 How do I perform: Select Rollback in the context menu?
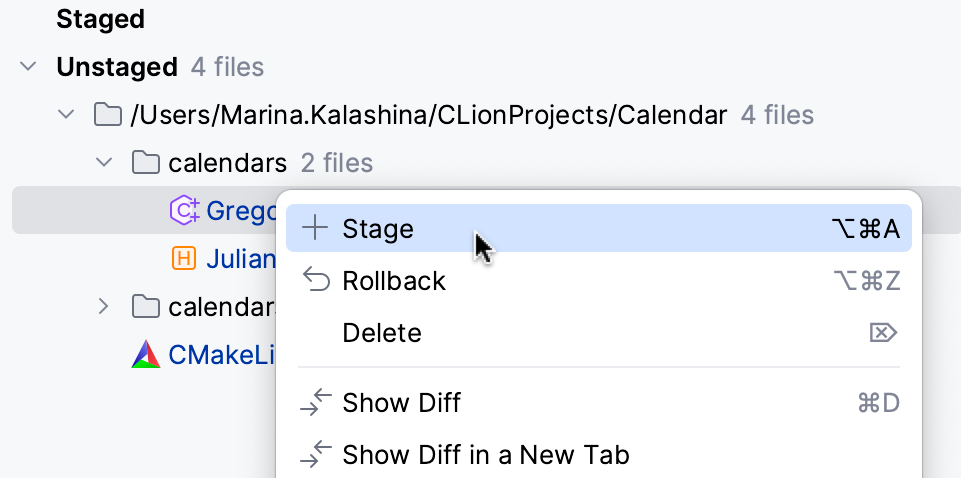pyautogui.click(x=394, y=281)
